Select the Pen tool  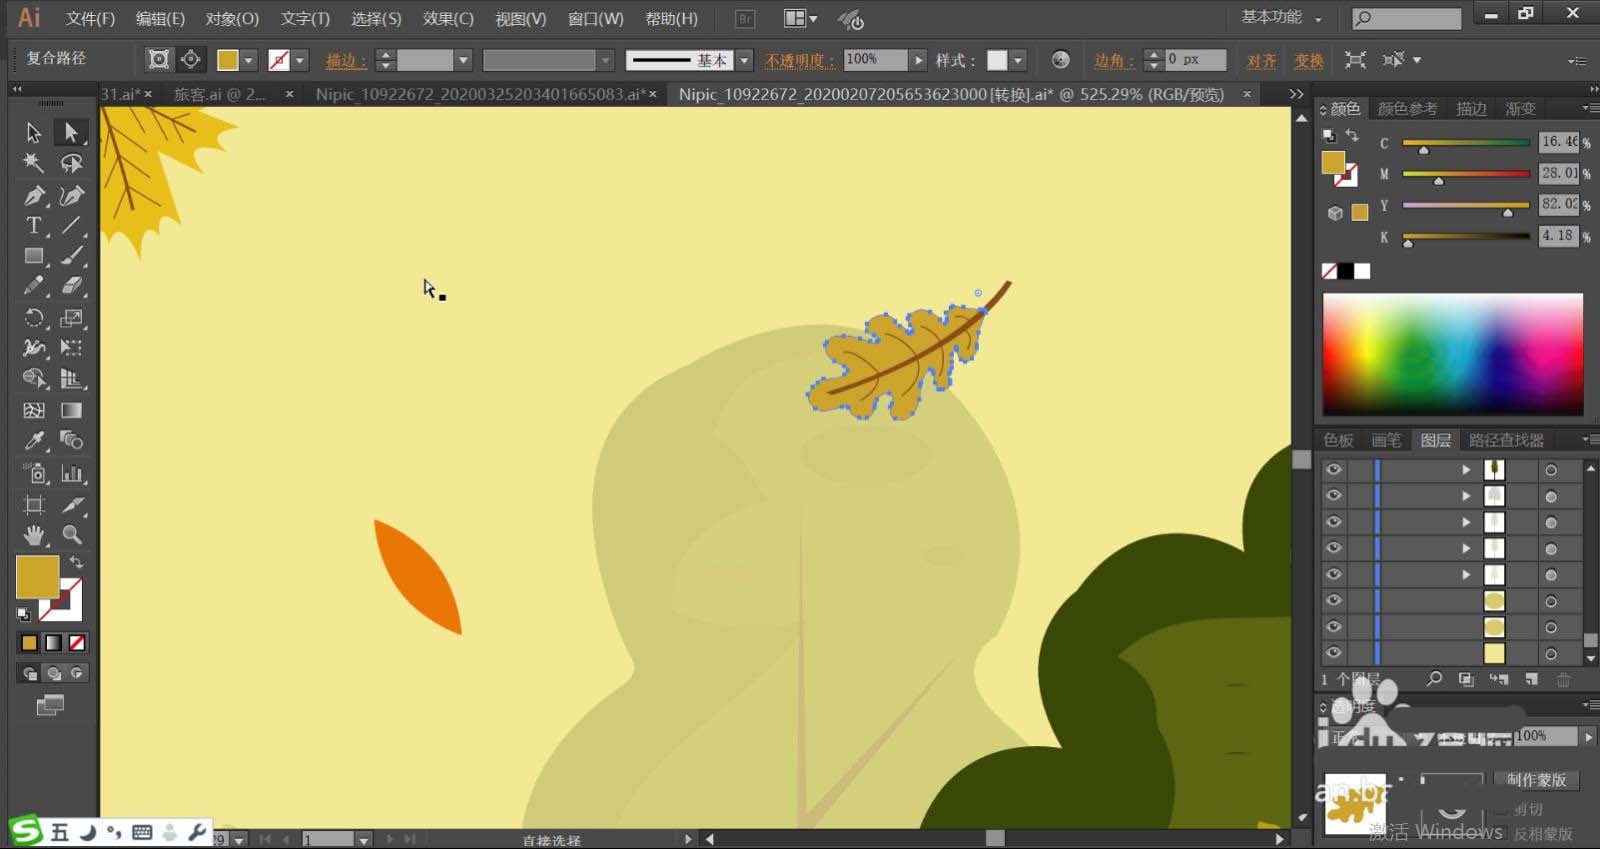point(34,195)
